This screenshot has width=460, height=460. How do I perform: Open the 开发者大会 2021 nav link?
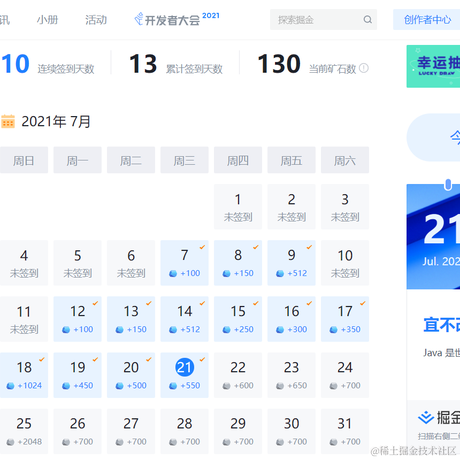[x=177, y=19]
